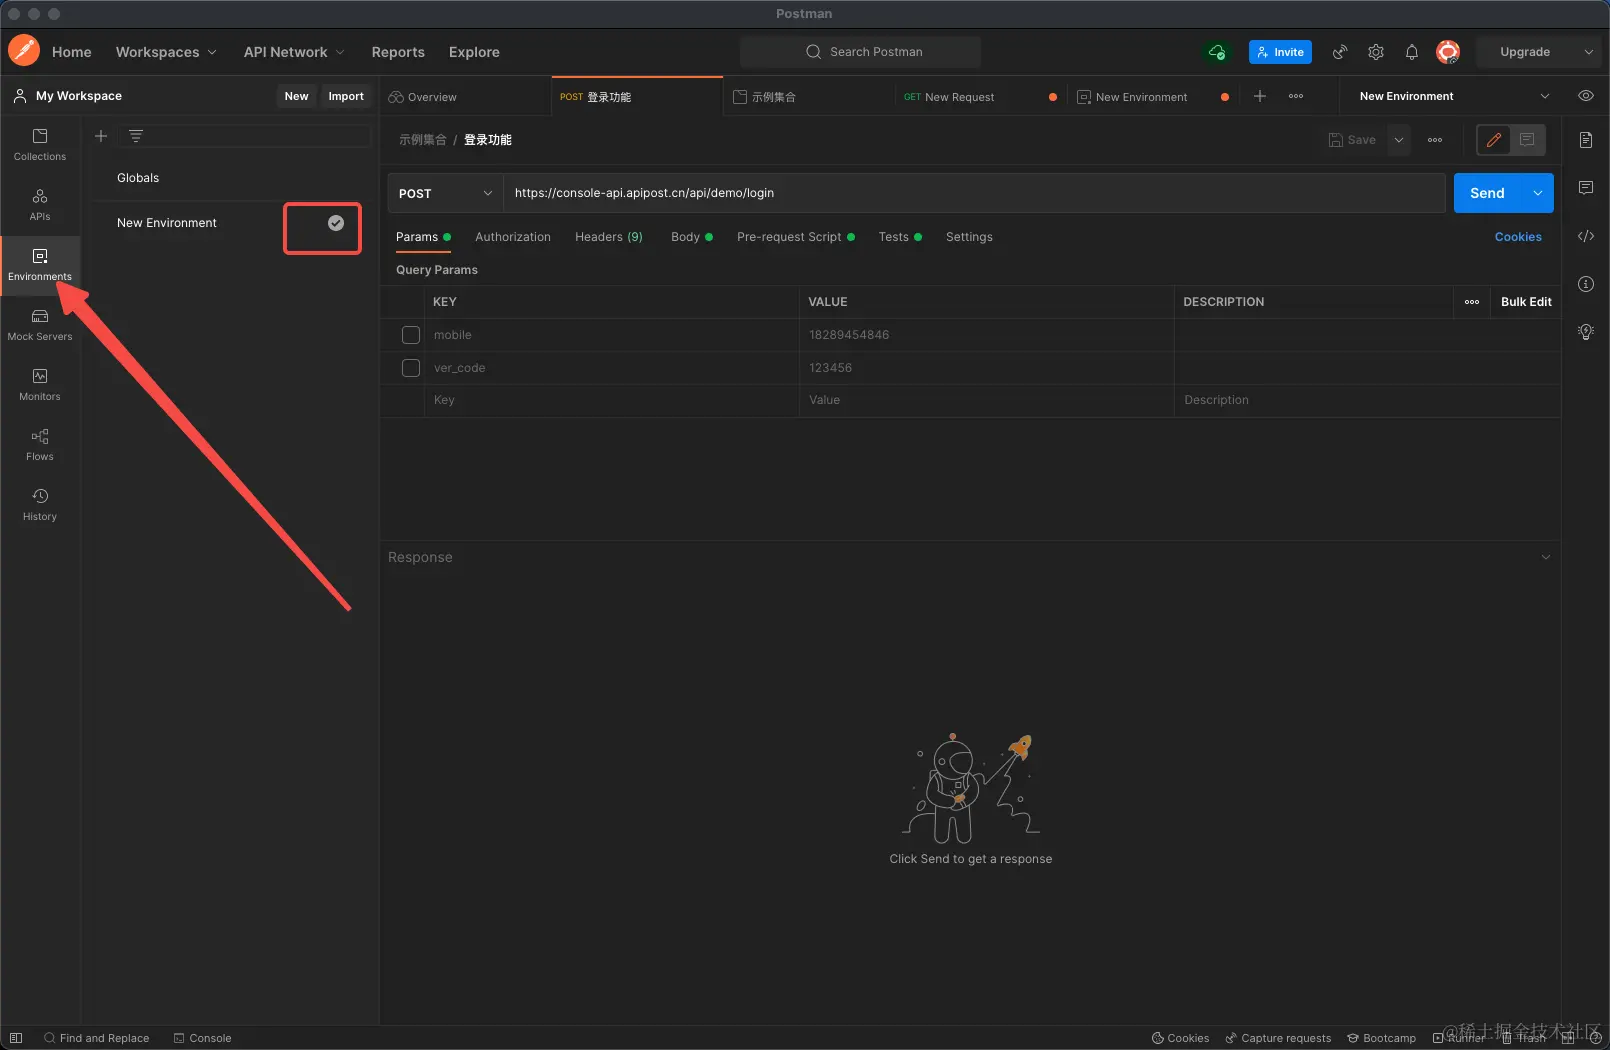Open the Collections sidebar panel

pyautogui.click(x=40, y=145)
